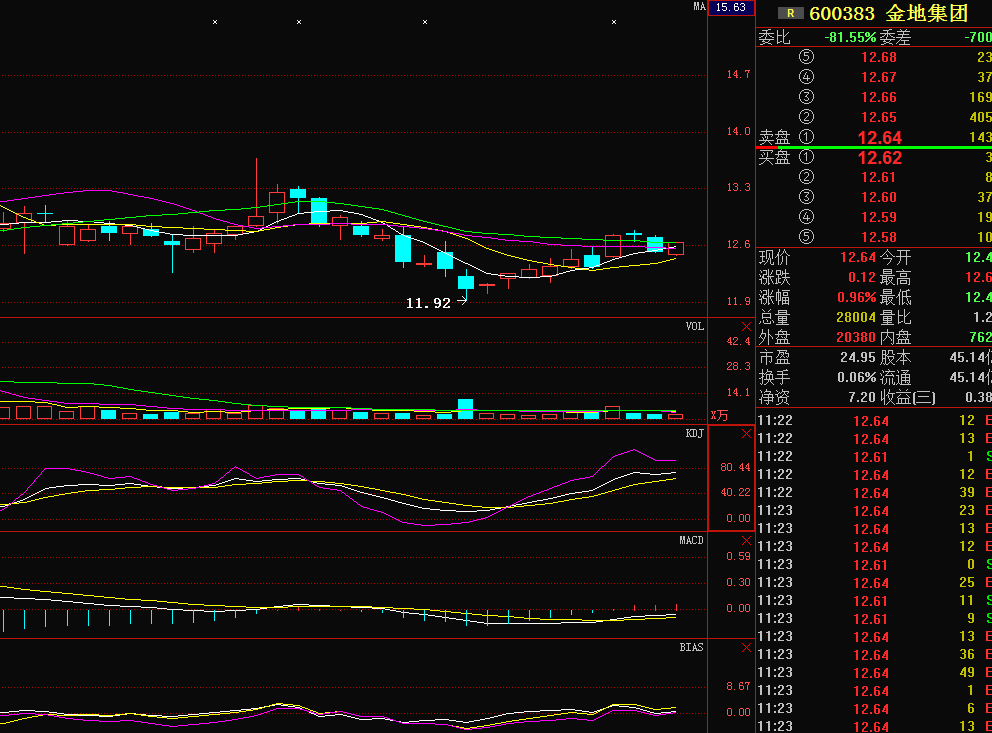The height and width of the screenshot is (733, 992).
Task: Click the 15.63 price box on axis
Action: point(731,8)
